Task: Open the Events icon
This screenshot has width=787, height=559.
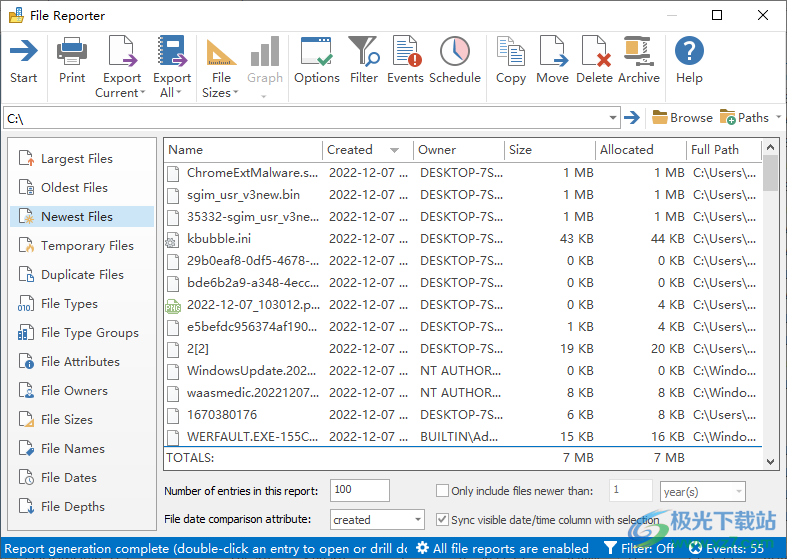Action: coord(406,51)
